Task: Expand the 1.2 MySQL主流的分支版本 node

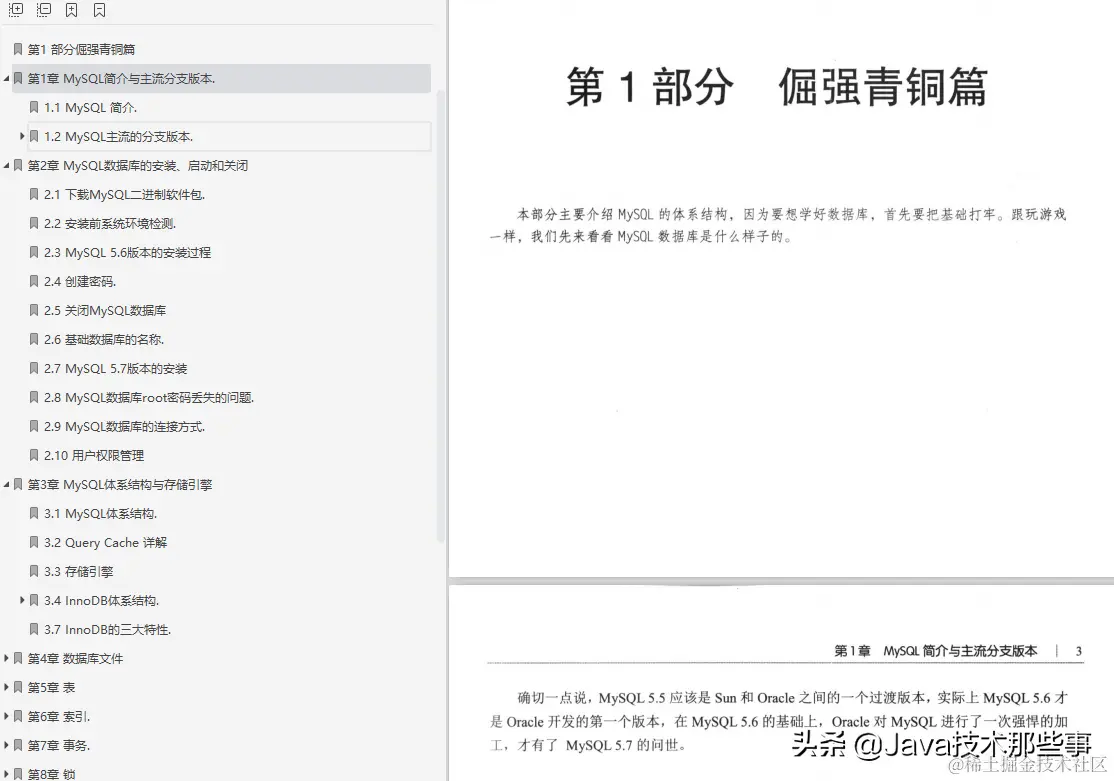Action: point(22,136)
